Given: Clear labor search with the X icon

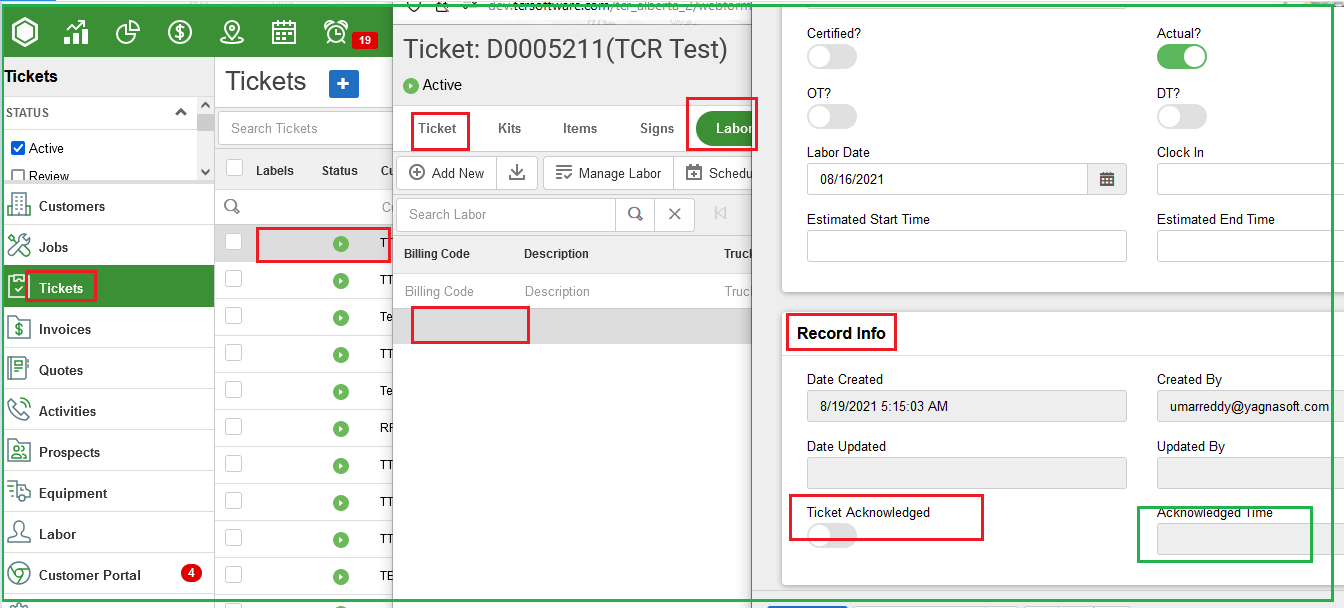Looking at the screenshot, I should tap(675, 214).
